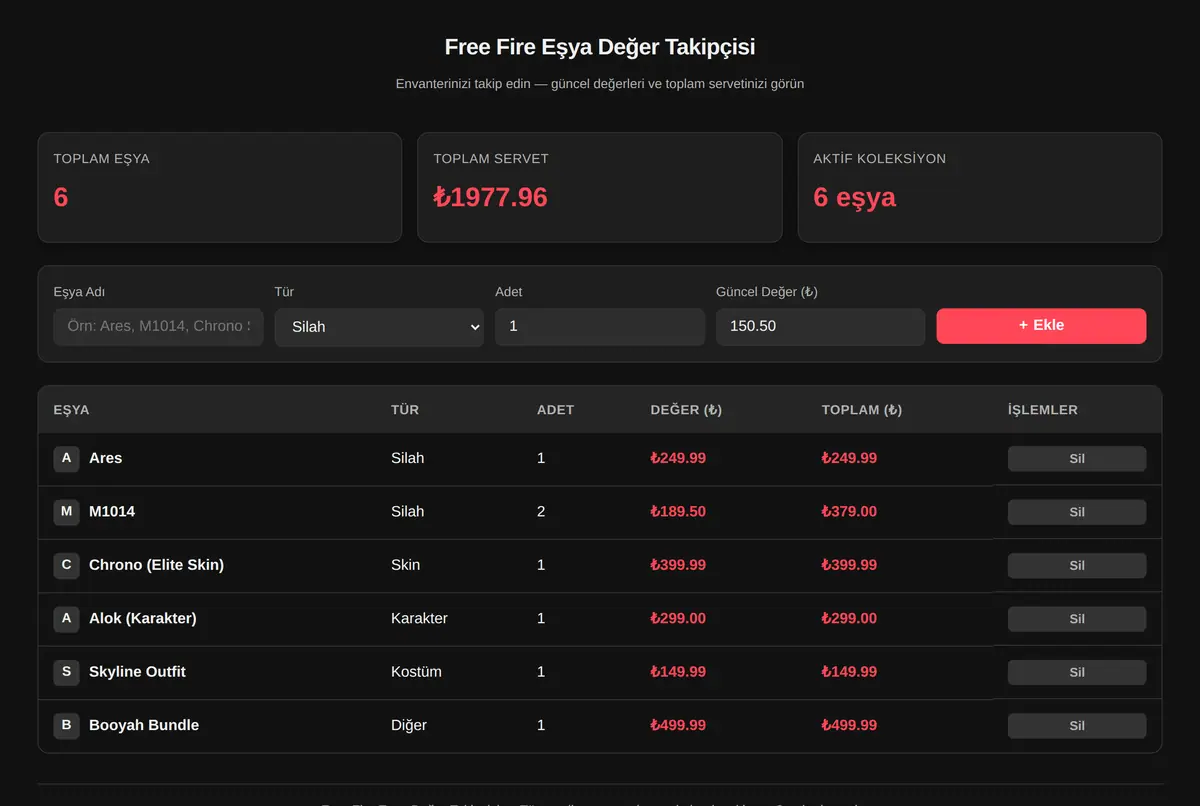Click the ₺189.50 unit value of M1014
The image size is (1200, 806).
click(678, 511)
